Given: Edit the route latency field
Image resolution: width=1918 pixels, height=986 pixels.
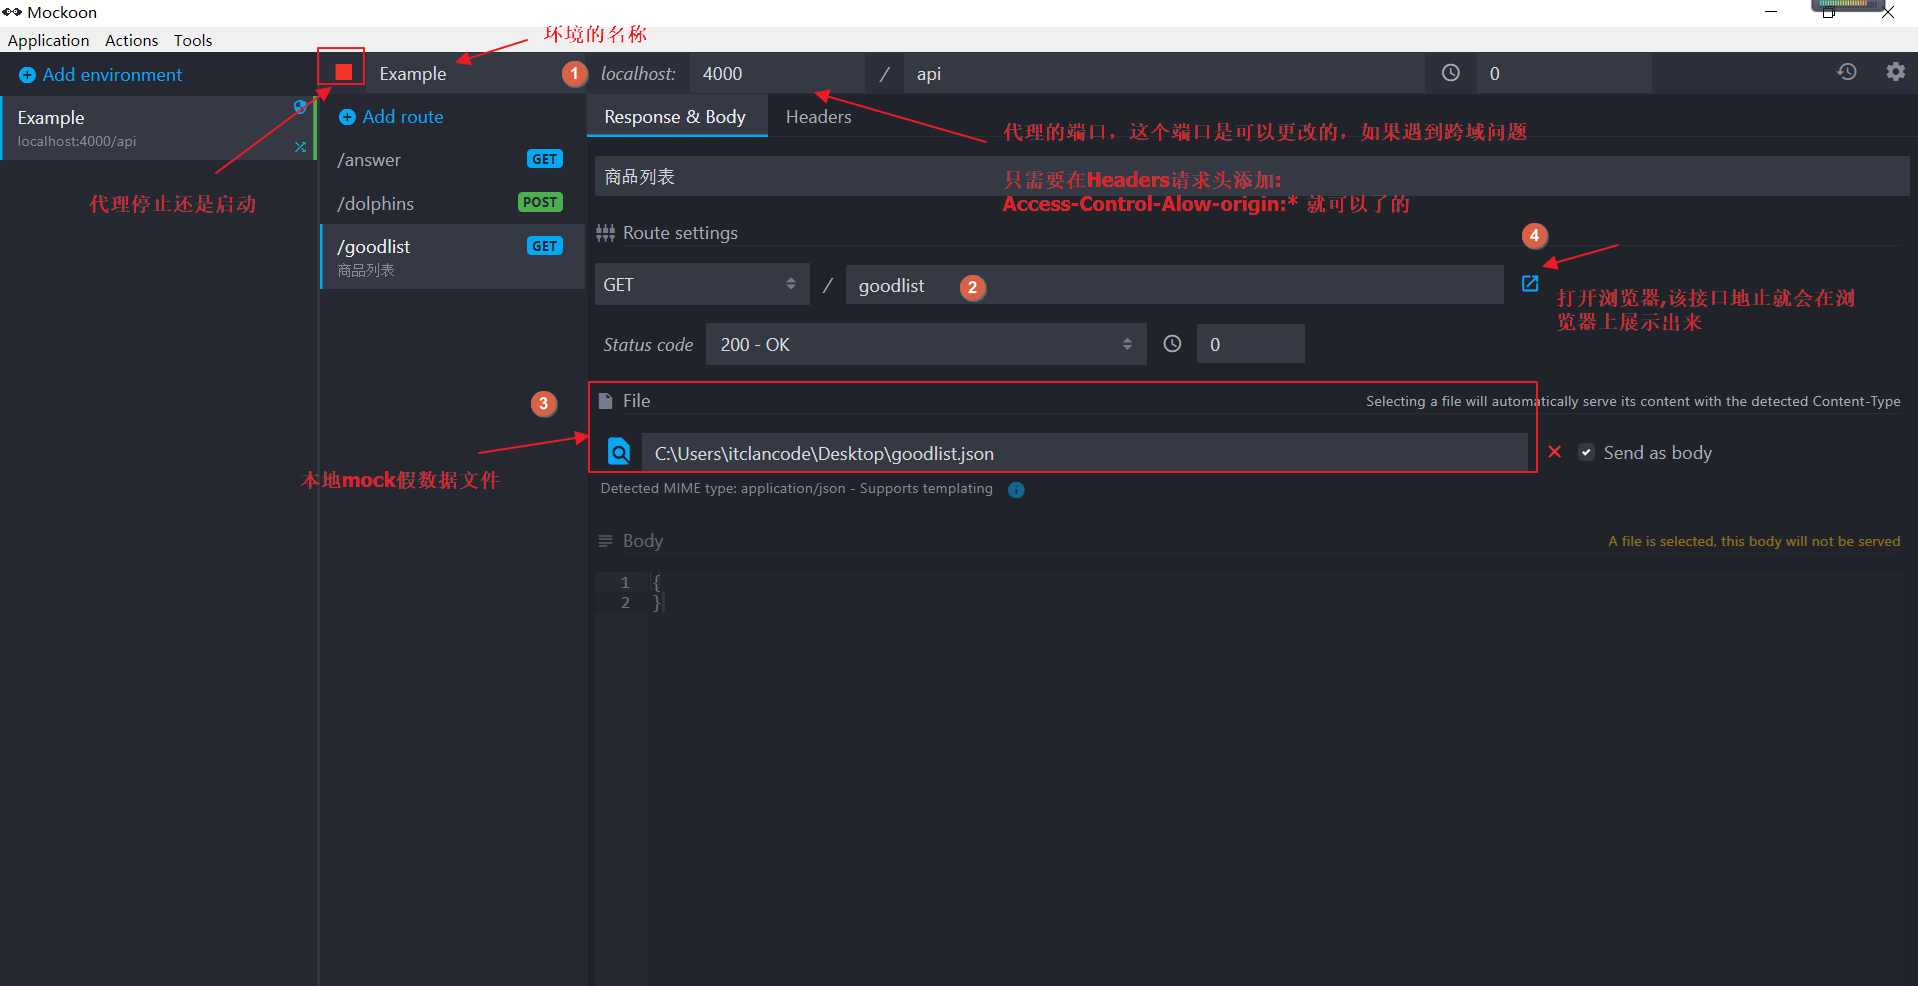Looking at the screenshot, I should (1250, 344).
